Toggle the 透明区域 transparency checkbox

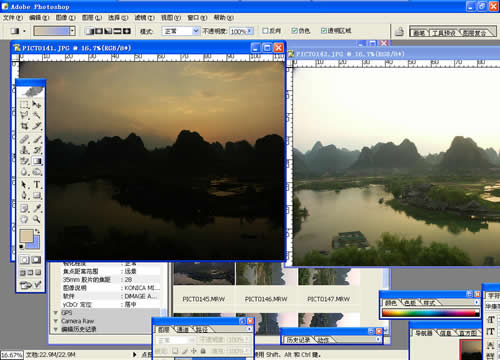[x=323, y=31]
